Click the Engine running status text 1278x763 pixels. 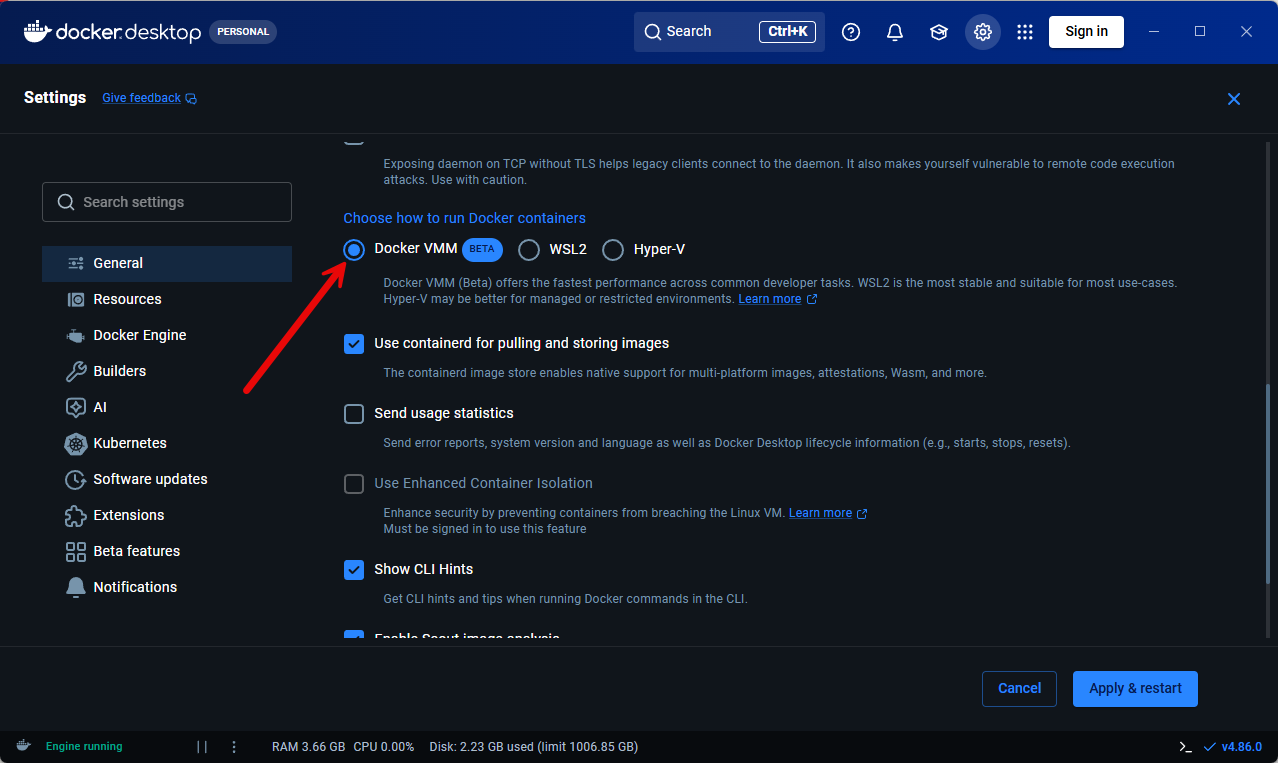84,747
